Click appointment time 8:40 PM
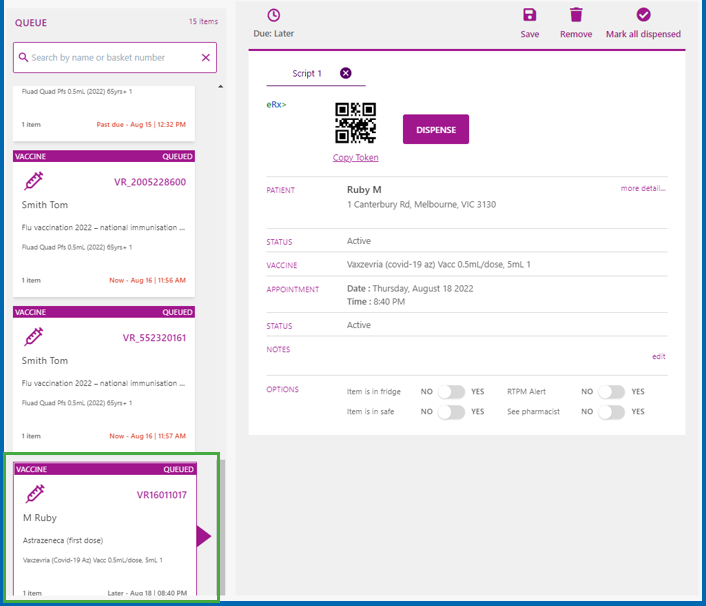This screenshot has width=706, height=606. tap(389, 302)
